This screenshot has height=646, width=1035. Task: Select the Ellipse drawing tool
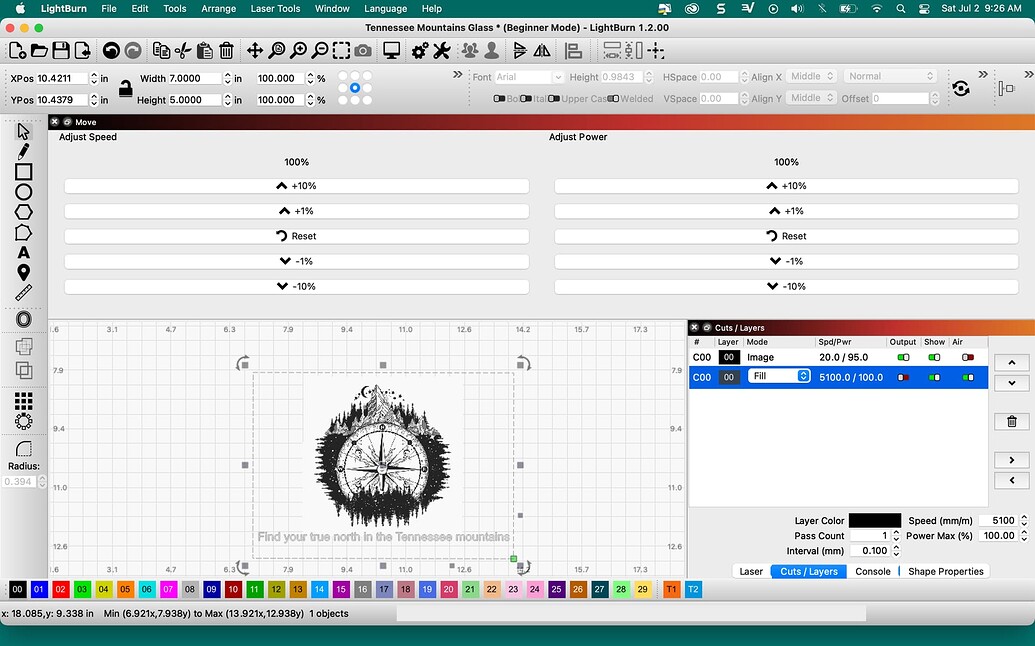[x=22, y=193]
